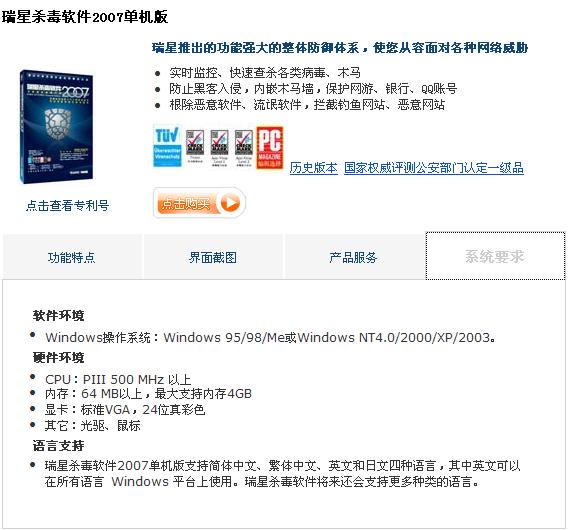Open the Rising 2007 product box image
568x530 pixels.
tap(57, 127)
